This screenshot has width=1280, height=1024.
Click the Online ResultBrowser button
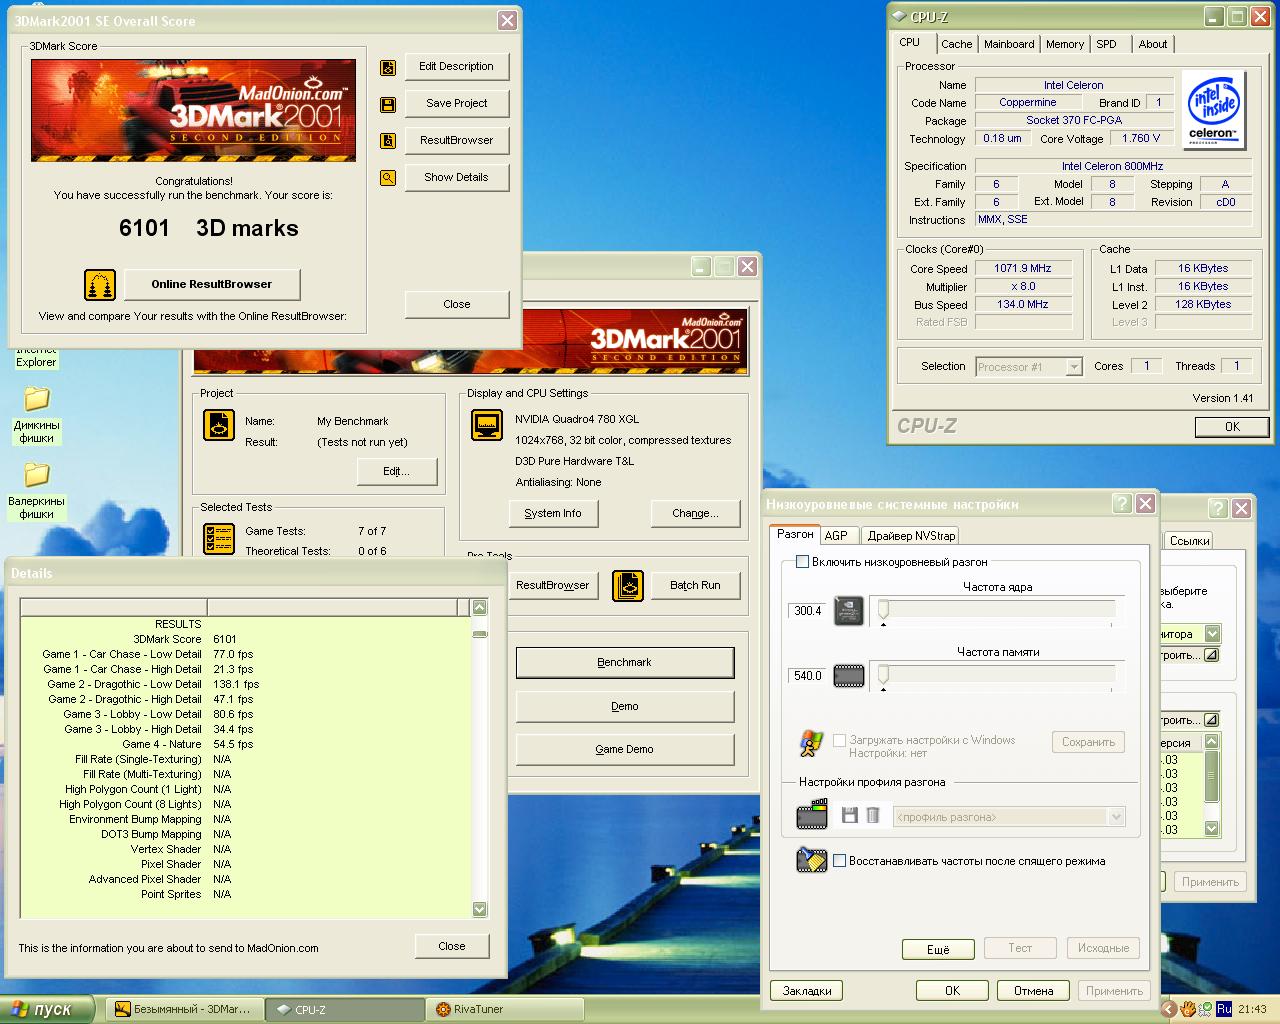coord(211,285)
